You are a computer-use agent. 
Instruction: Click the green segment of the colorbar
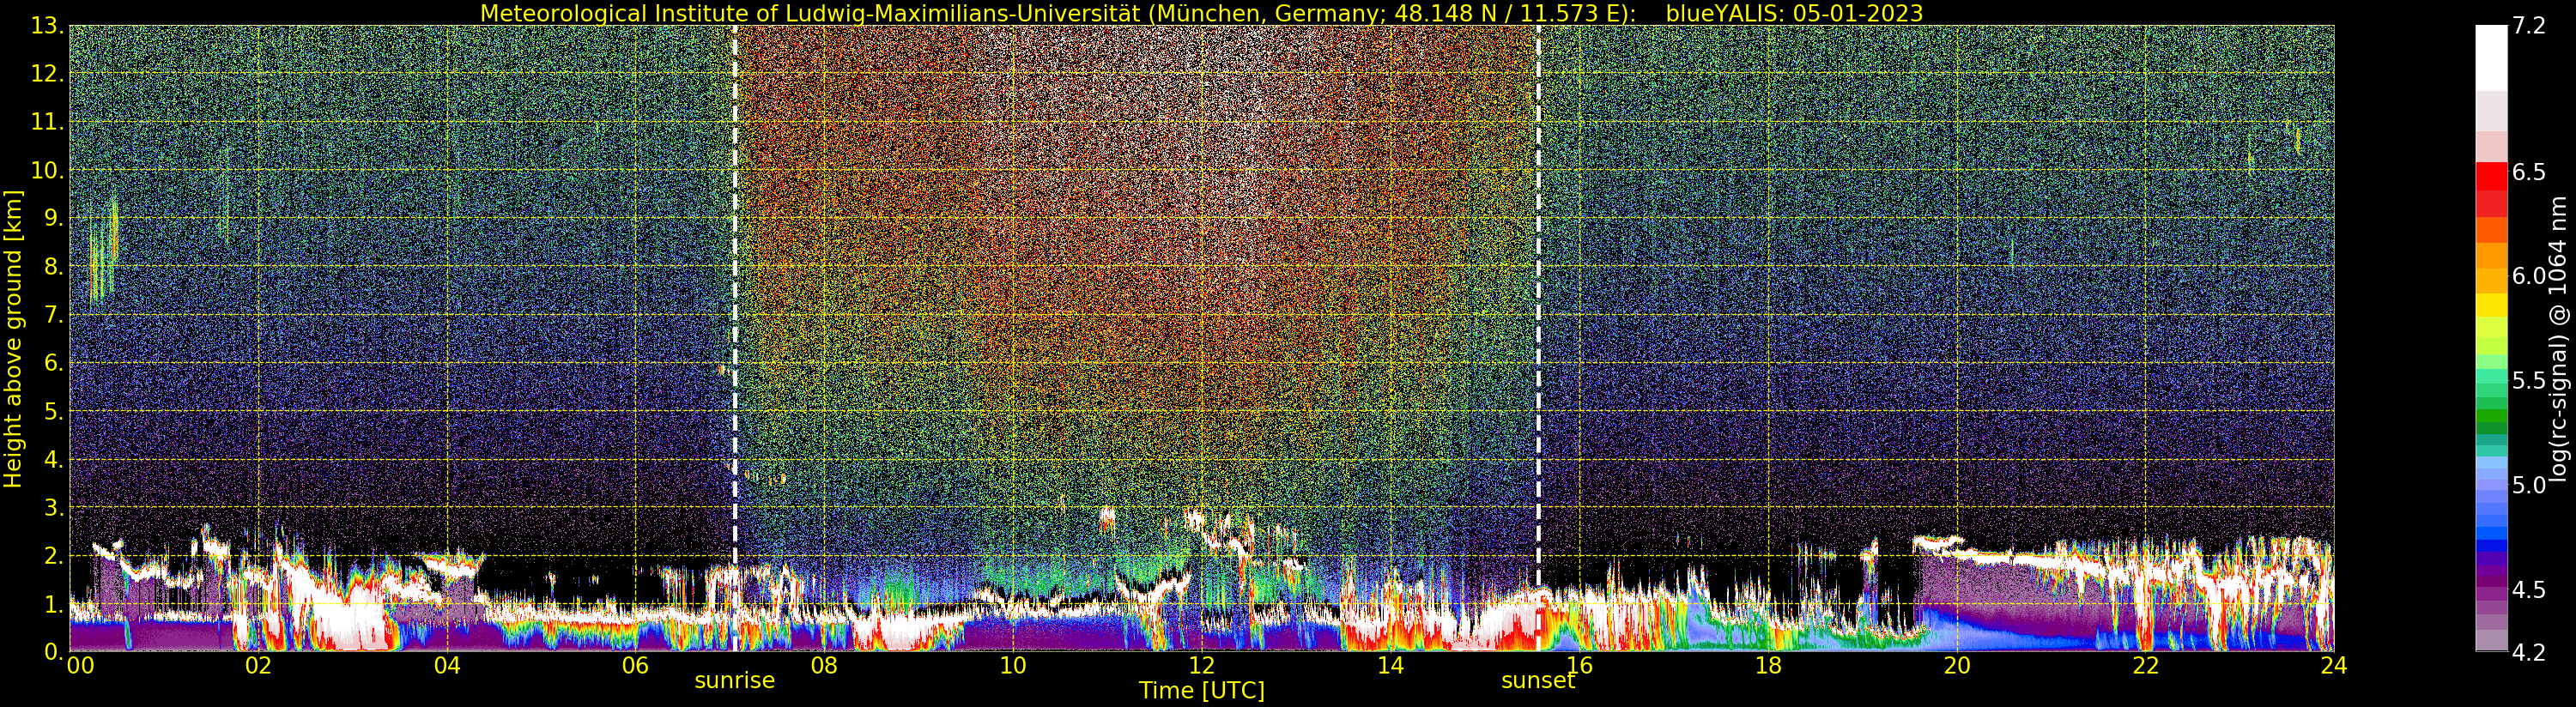tap(2491, 414)
